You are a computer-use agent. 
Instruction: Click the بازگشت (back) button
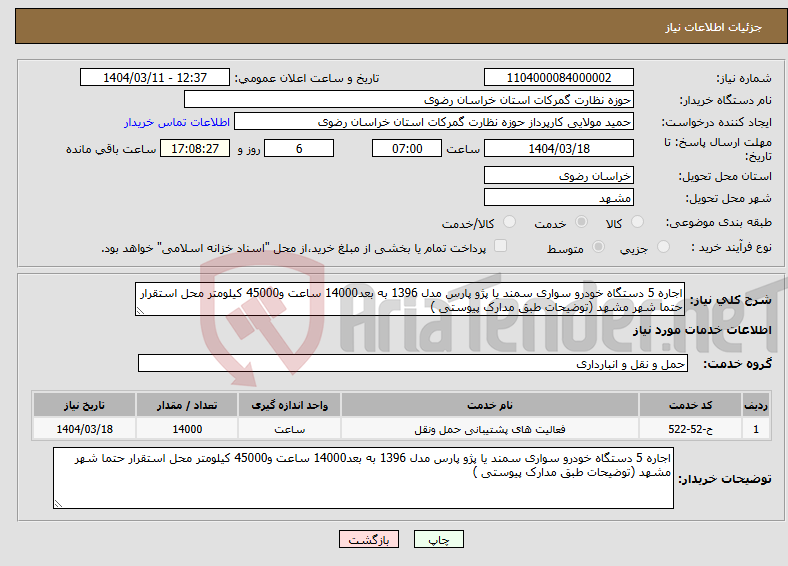tap(369, 539)
